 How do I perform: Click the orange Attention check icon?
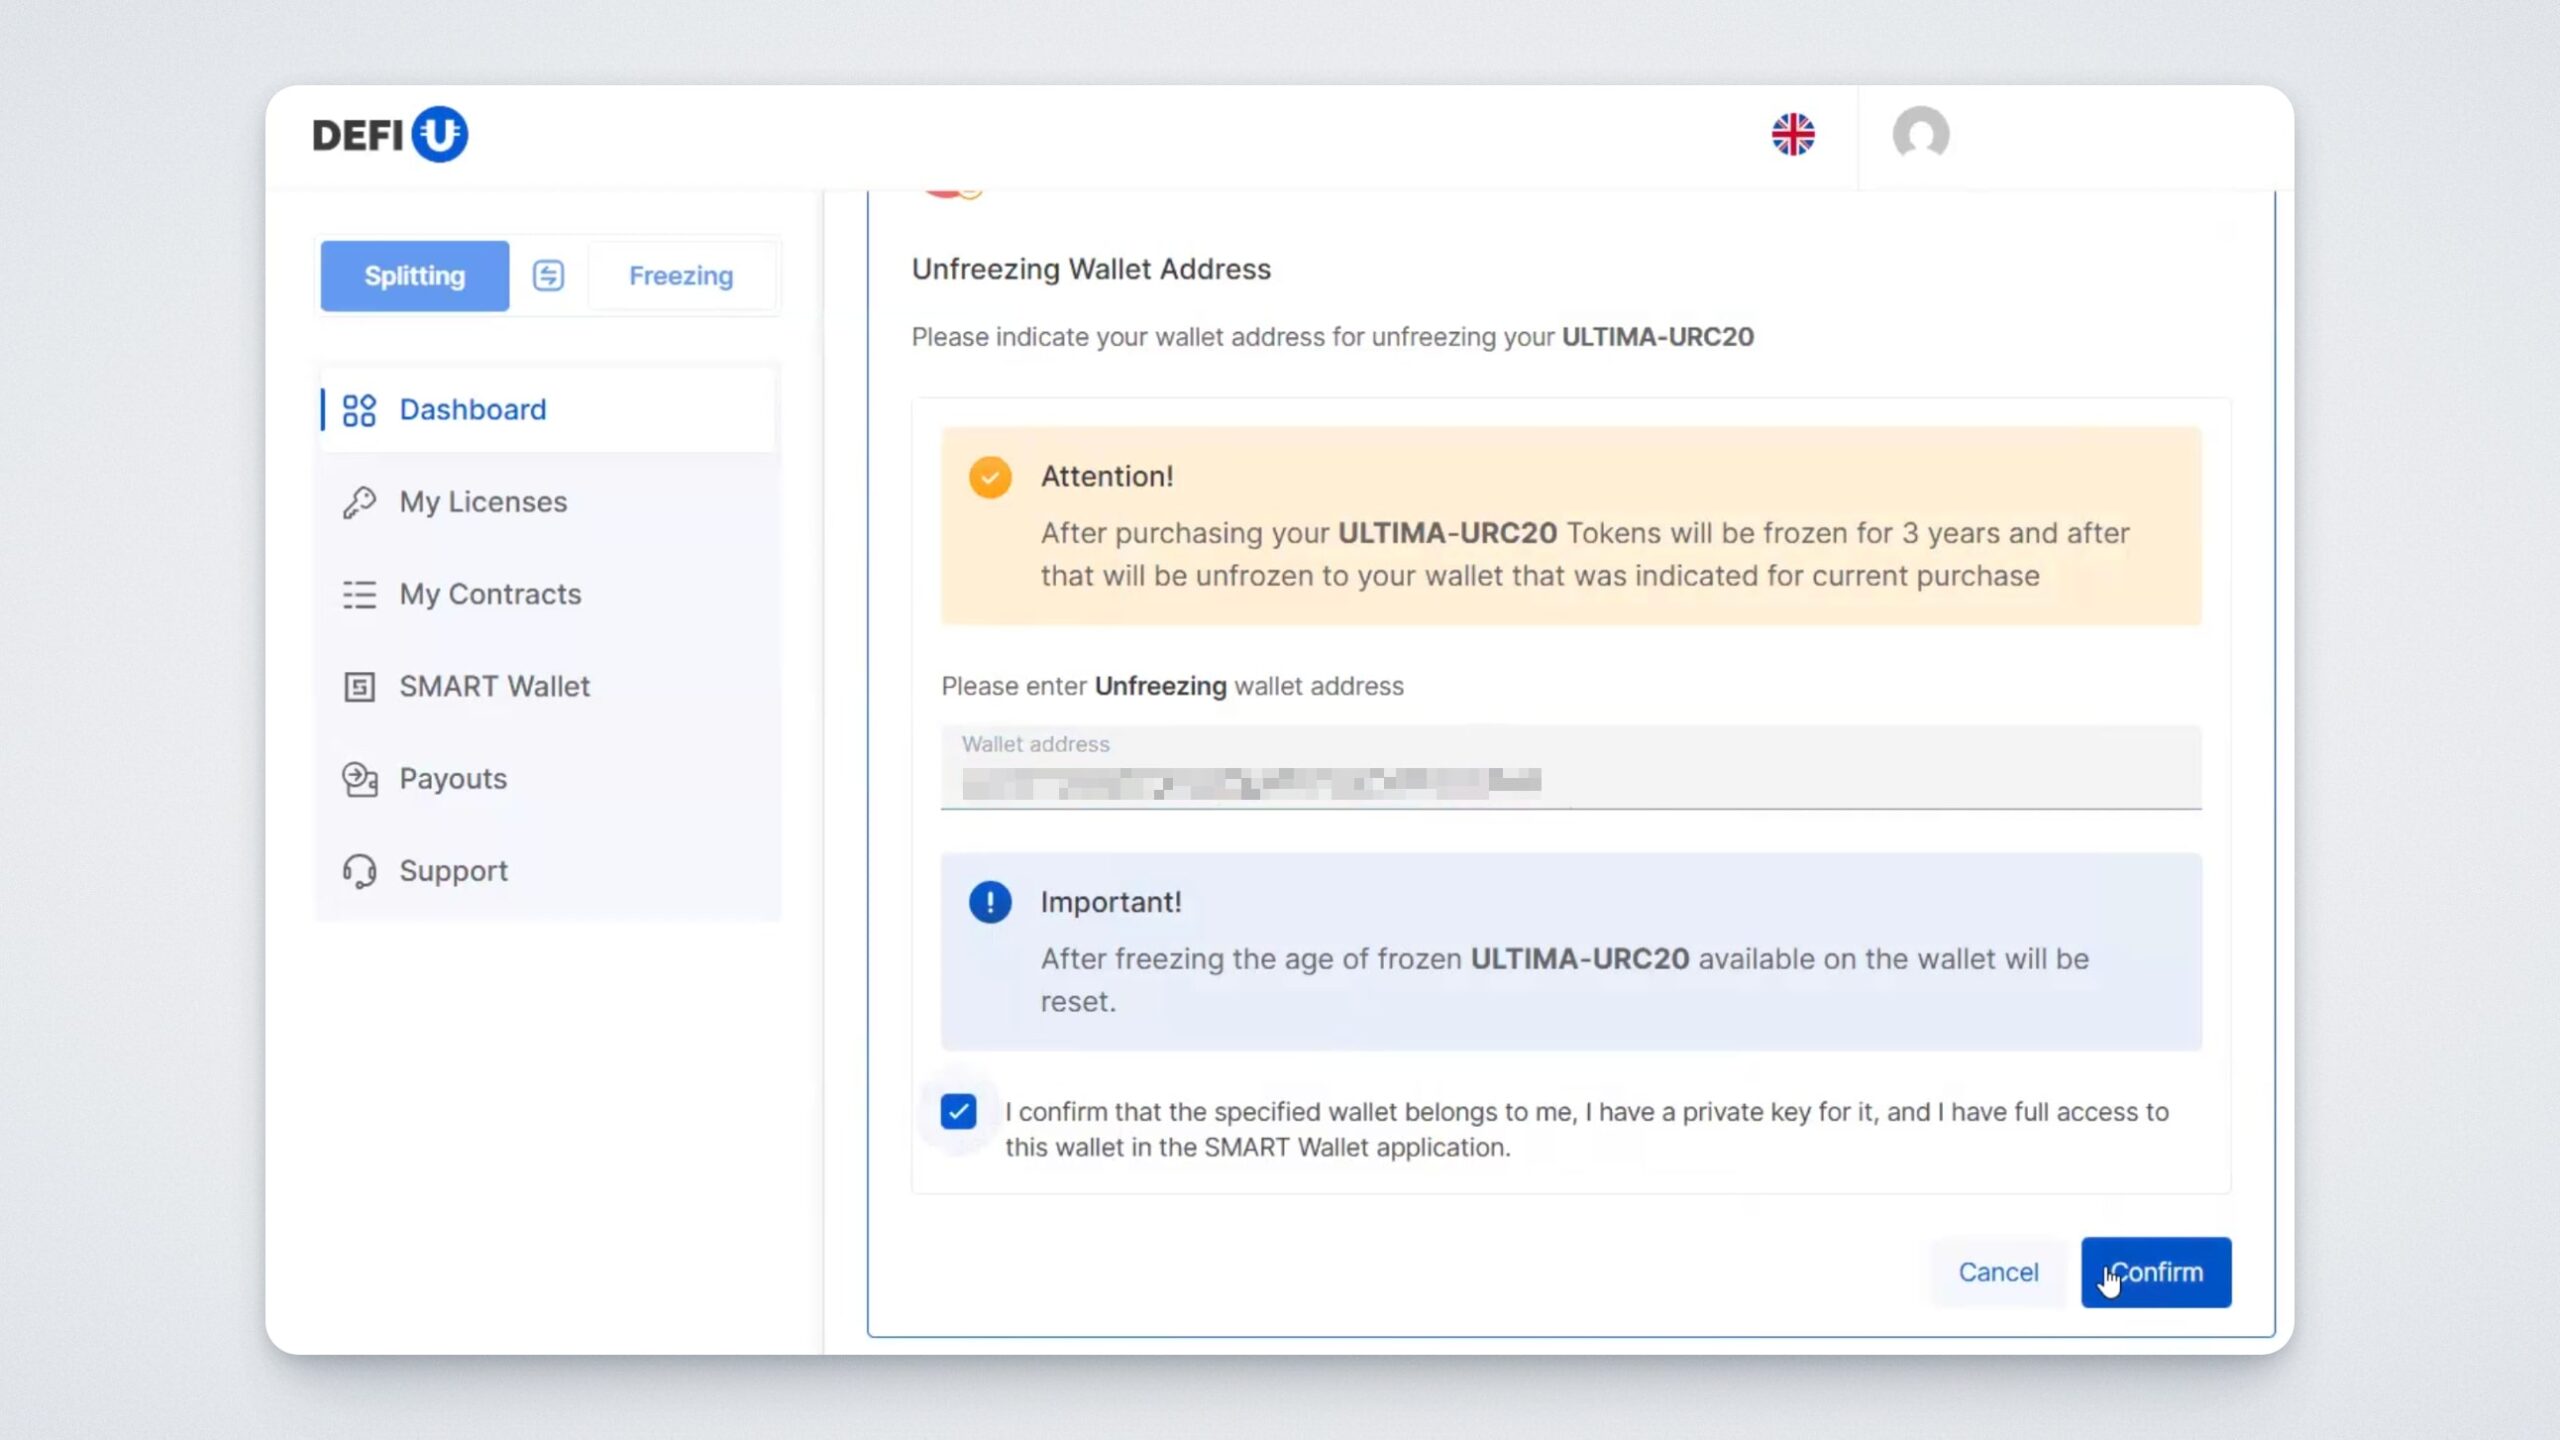tap(990, 477)
